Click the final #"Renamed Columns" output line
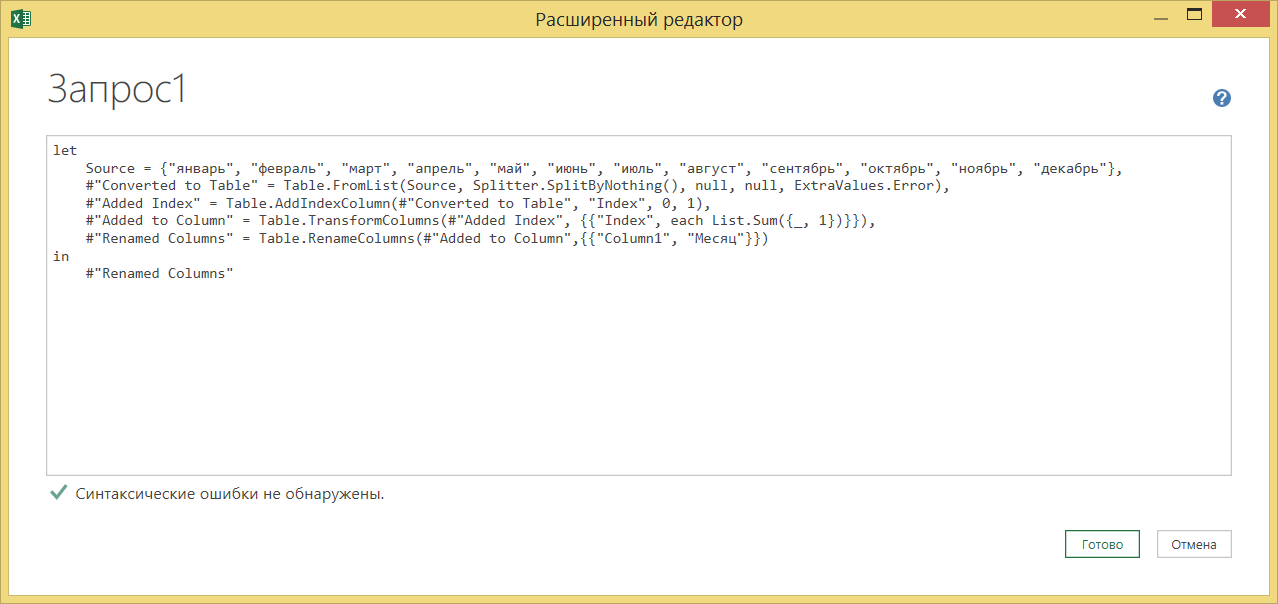The width and height of the screenshot is (1278, 604). click(159, 274)
